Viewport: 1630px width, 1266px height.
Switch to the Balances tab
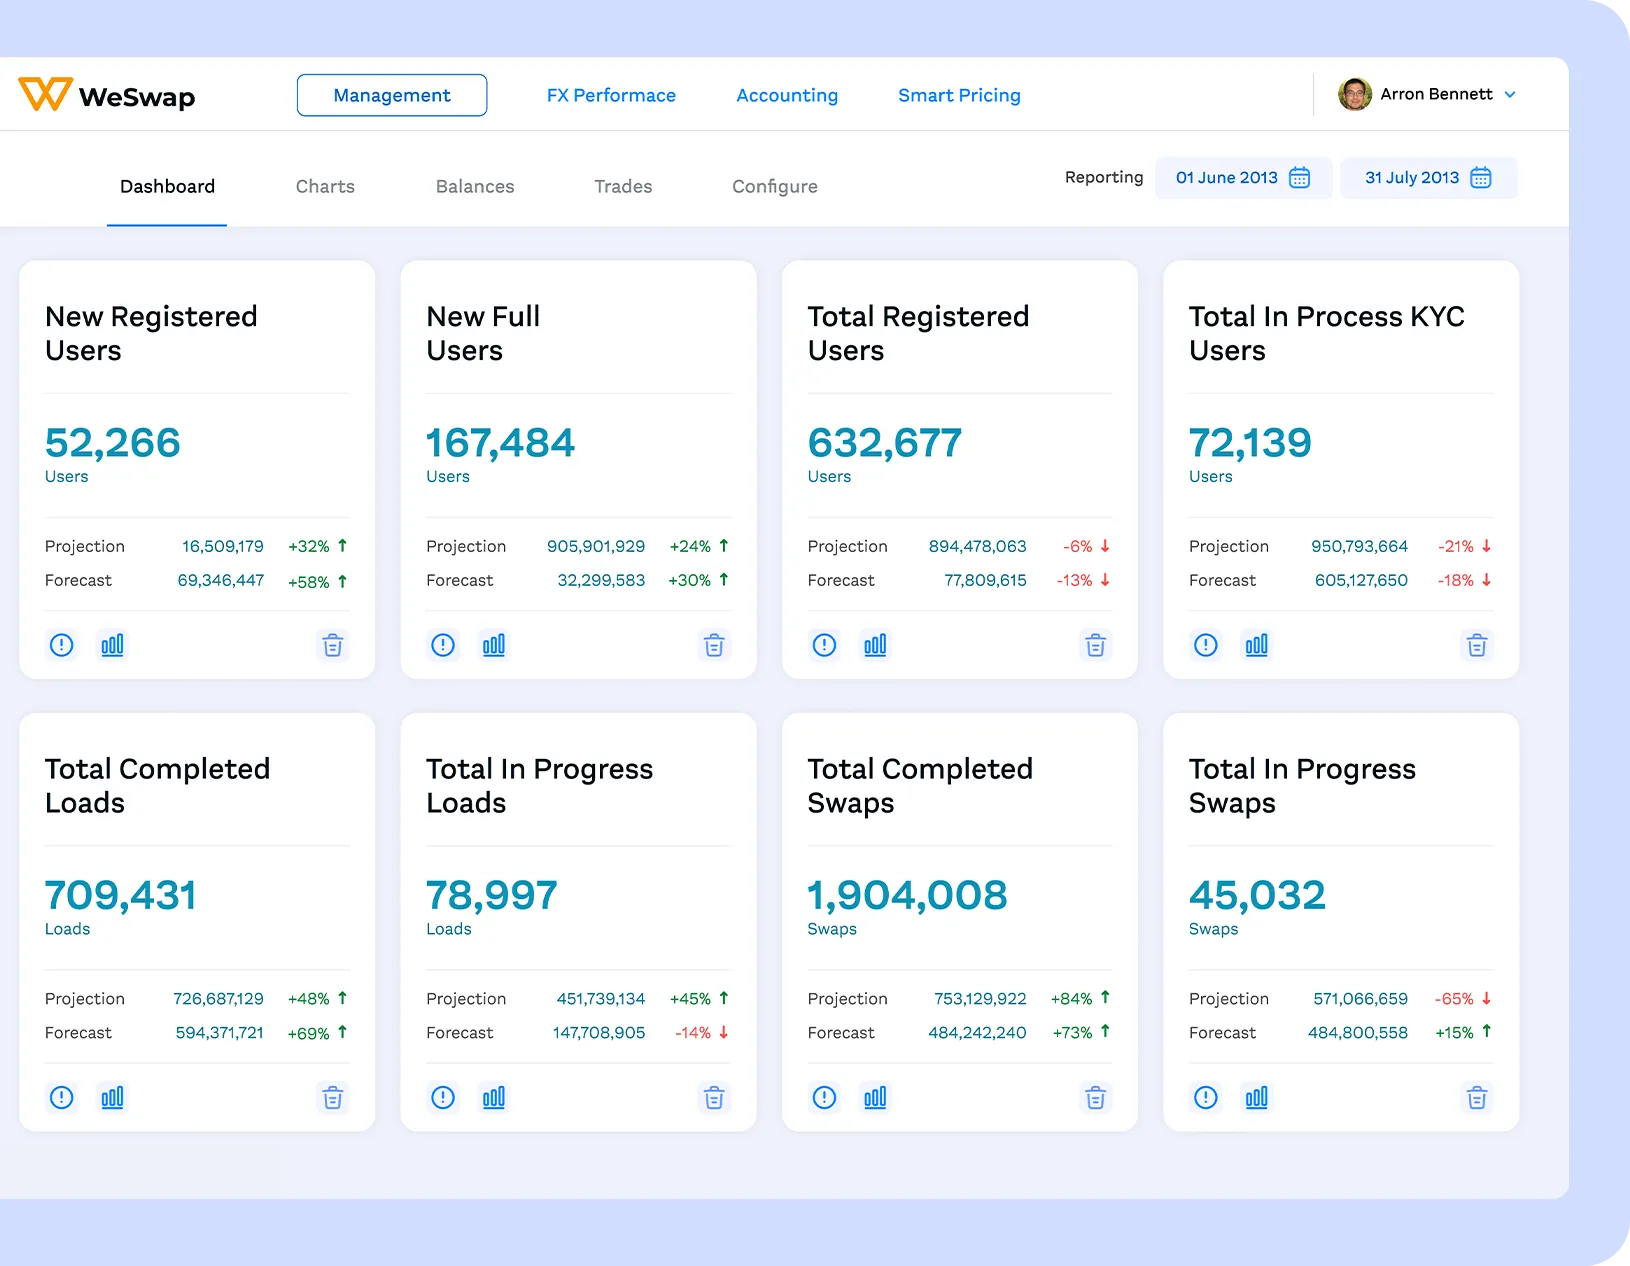pyautogui.click(x=475, y=187)
